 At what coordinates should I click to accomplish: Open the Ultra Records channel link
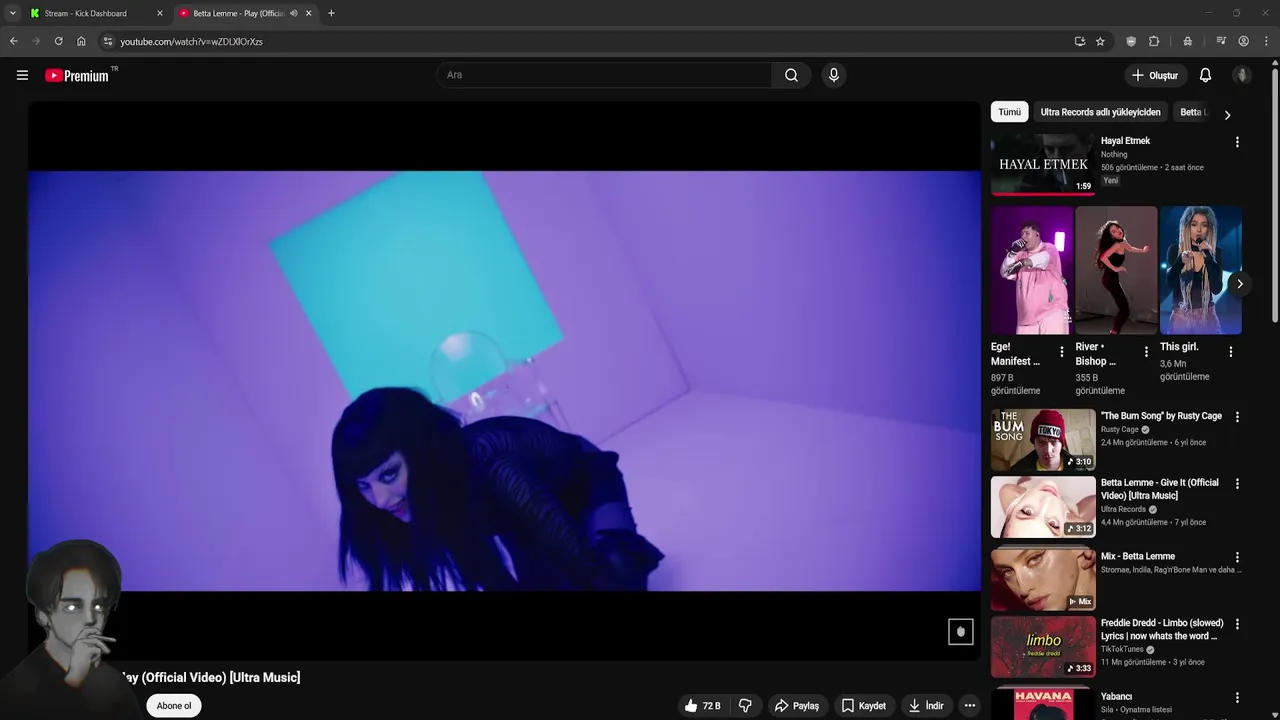coord(1123,509)
